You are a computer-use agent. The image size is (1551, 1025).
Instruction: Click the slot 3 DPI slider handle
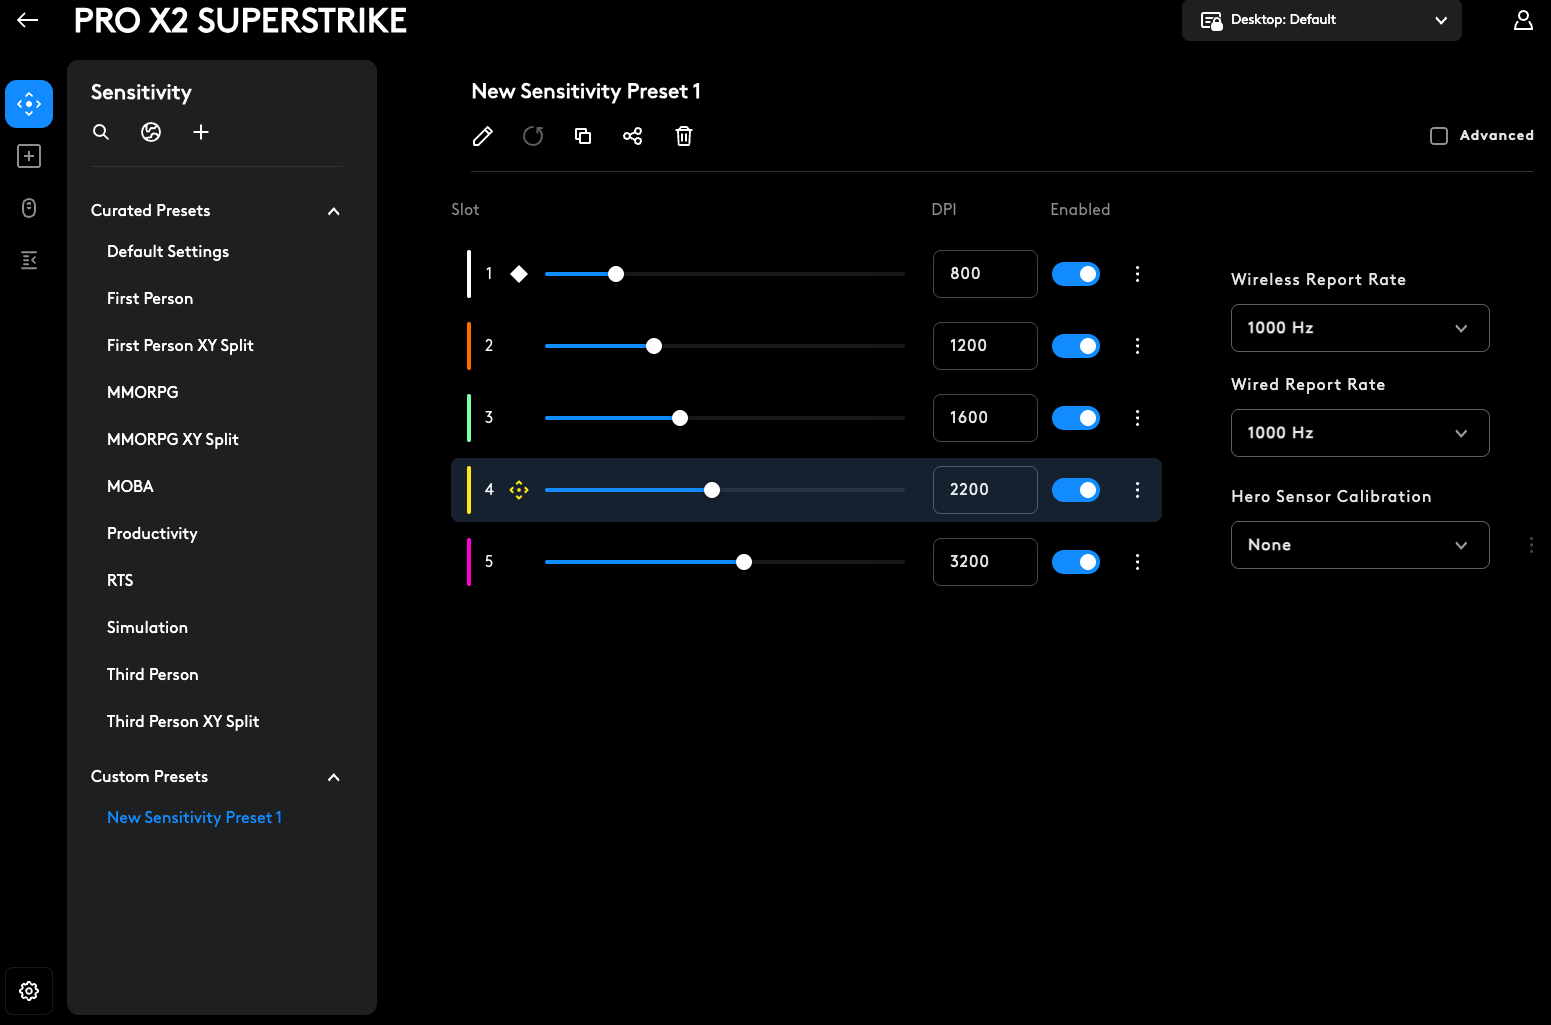click(x=680, y=418)
